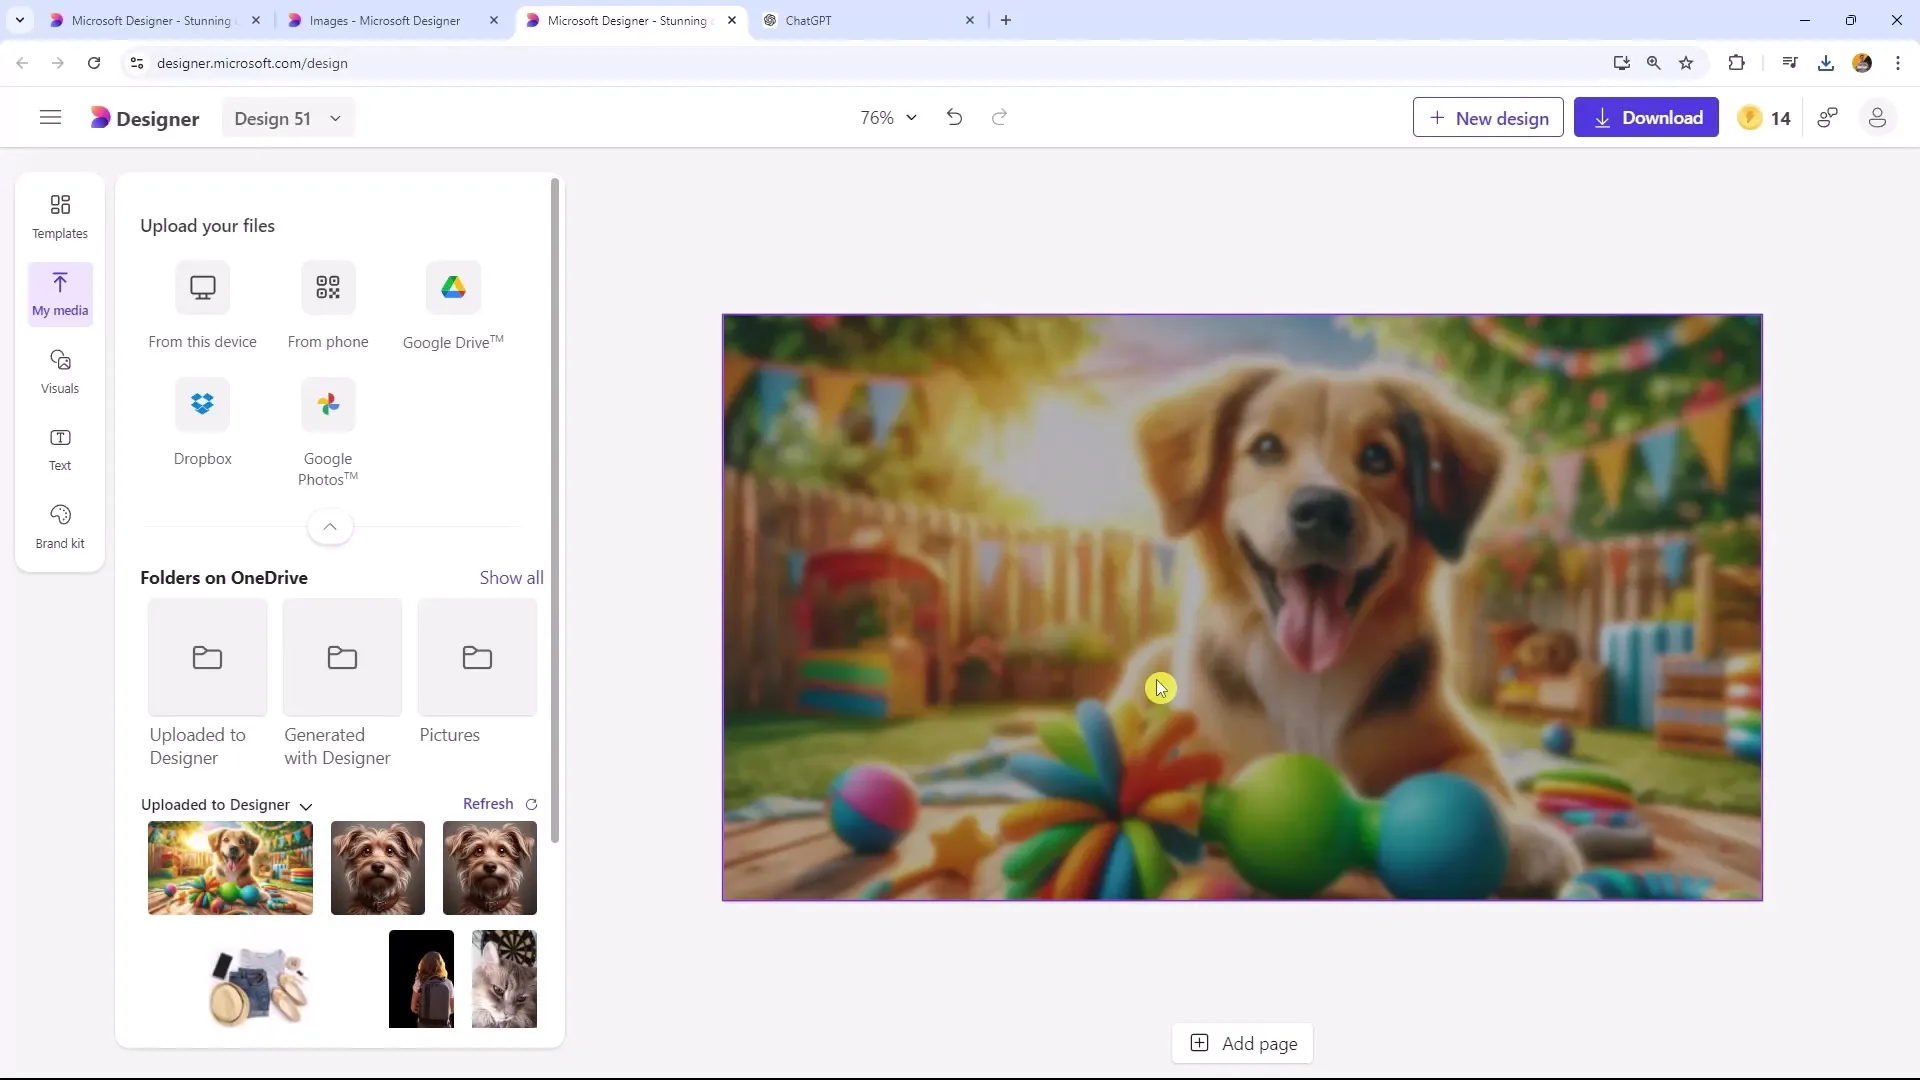This screenshot has width=1920, height=1080.
Task: Click the redo arrow icon
Action: click(x=1000, y=117)
